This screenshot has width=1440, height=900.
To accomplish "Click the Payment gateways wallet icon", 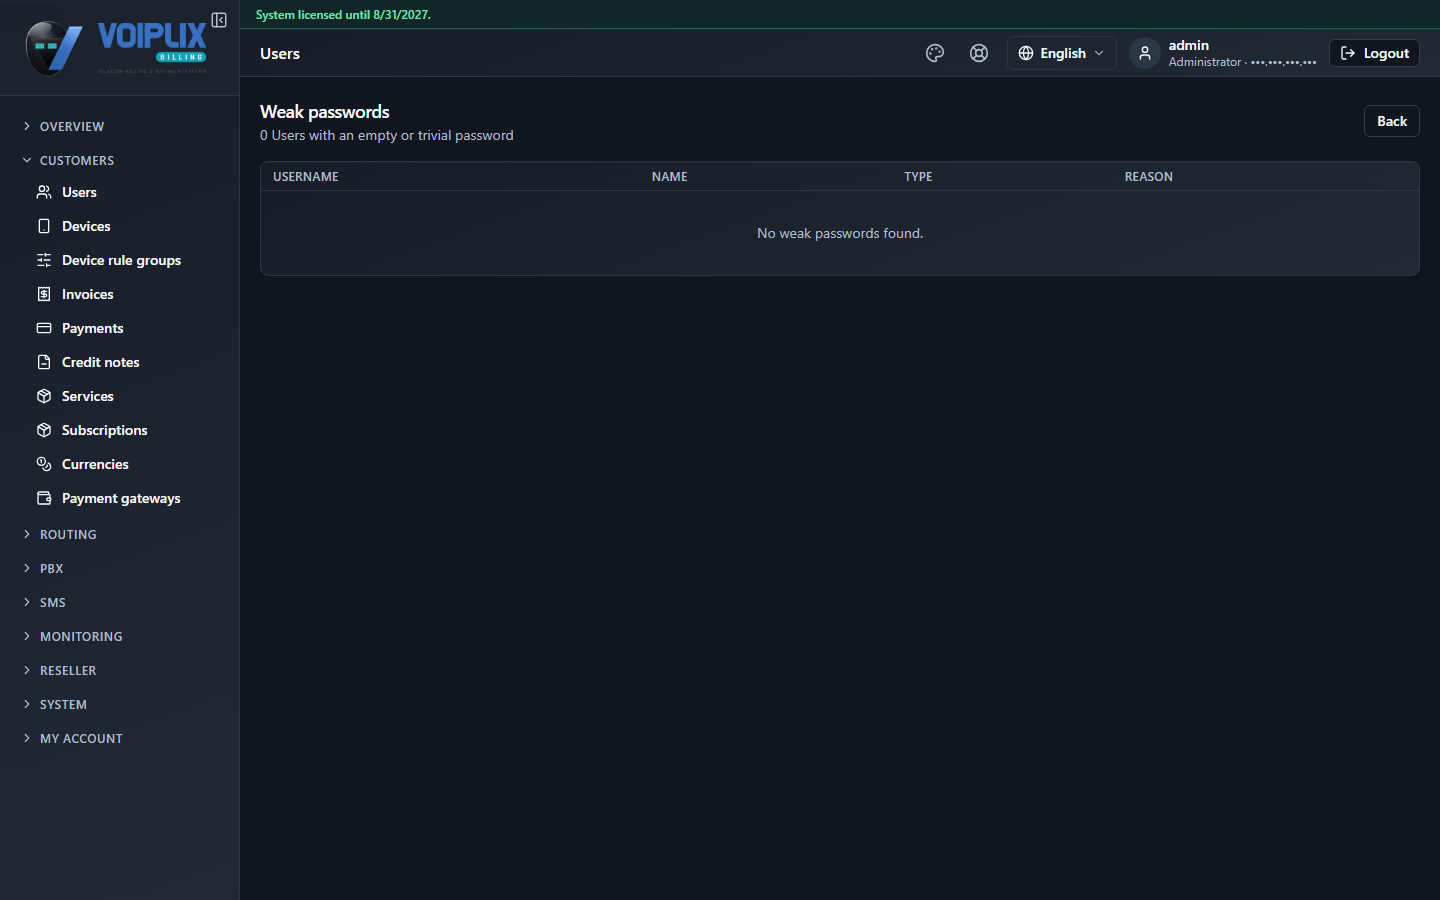I will pos(44,498).
